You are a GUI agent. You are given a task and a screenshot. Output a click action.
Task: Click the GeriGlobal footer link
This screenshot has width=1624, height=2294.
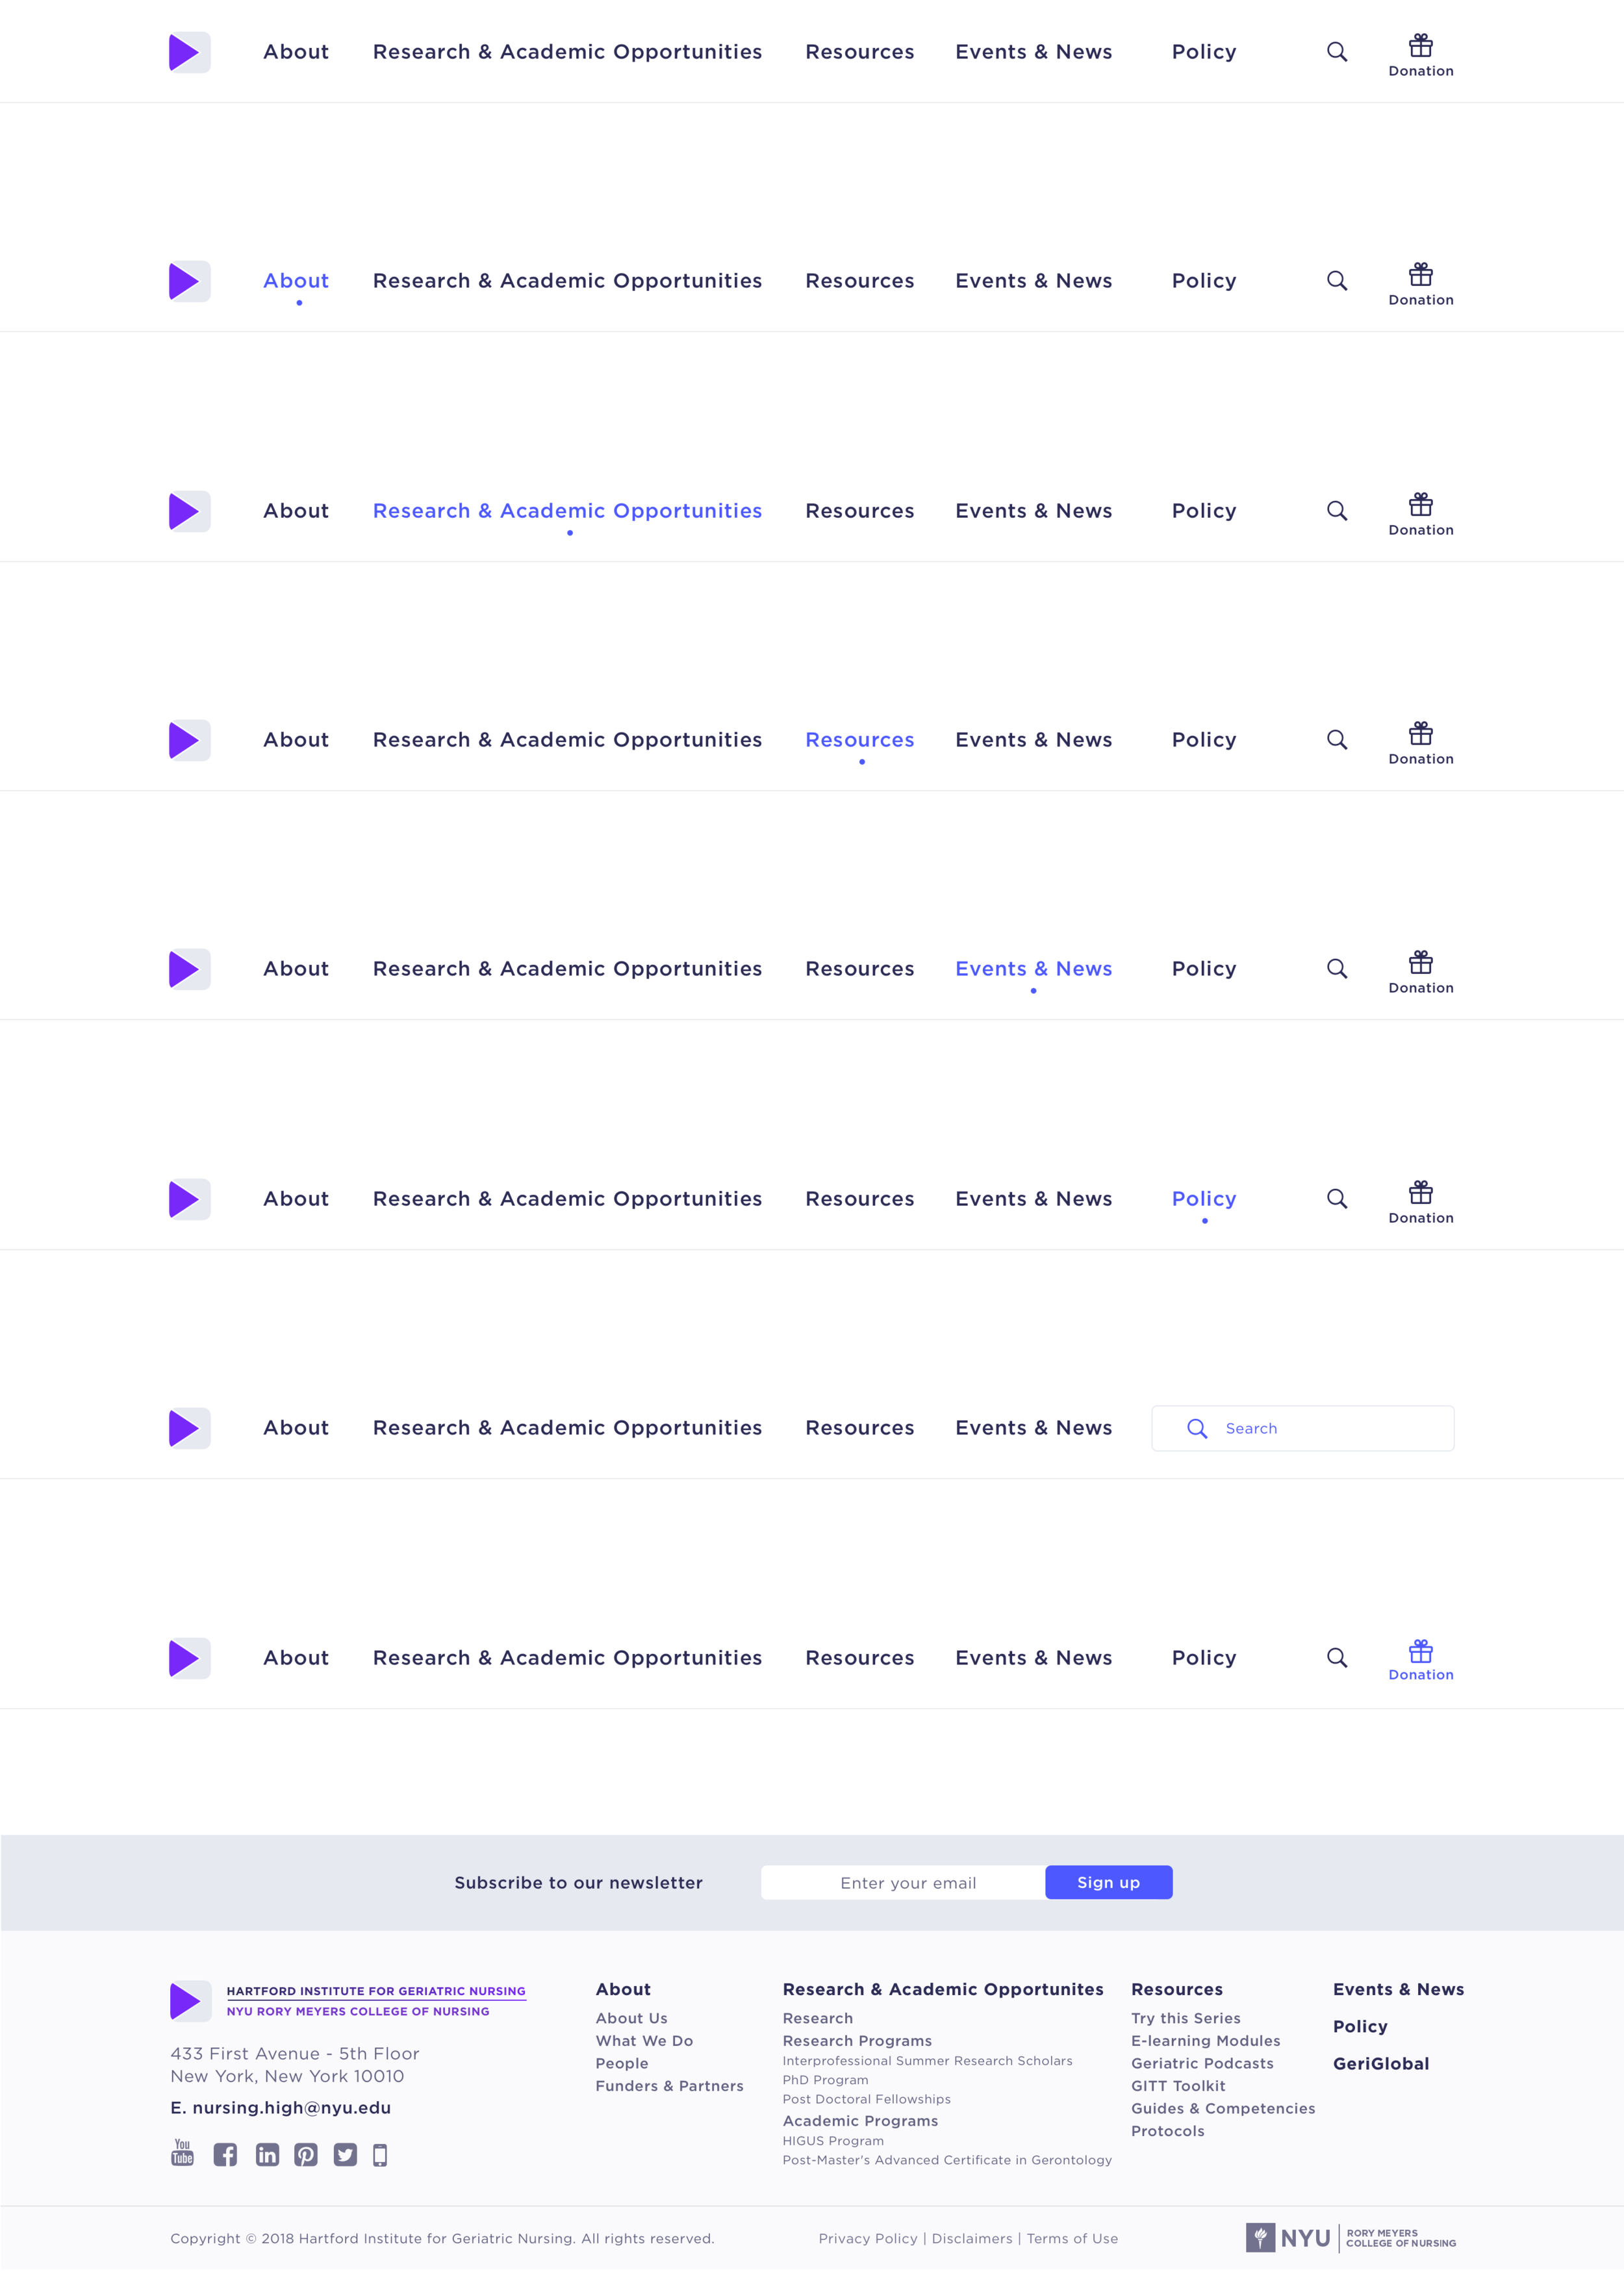[1380, 2064]
